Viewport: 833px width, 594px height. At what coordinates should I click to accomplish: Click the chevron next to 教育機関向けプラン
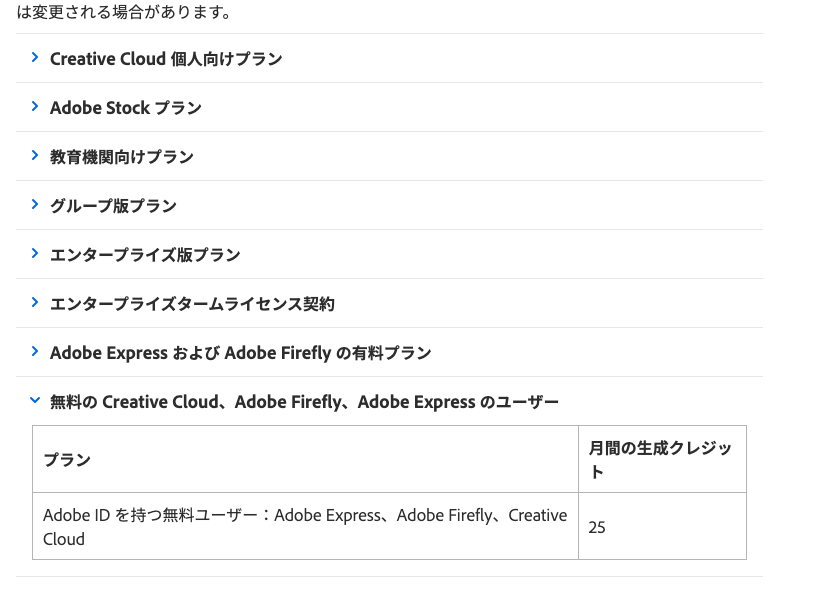(35, 155)
